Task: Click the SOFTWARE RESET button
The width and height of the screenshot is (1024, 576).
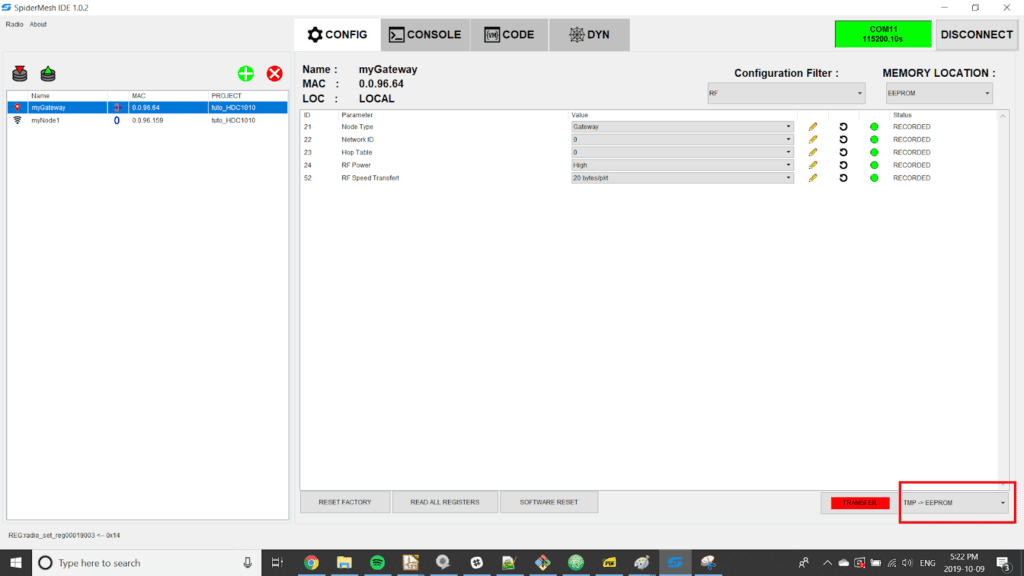Action: coord(549,502)
